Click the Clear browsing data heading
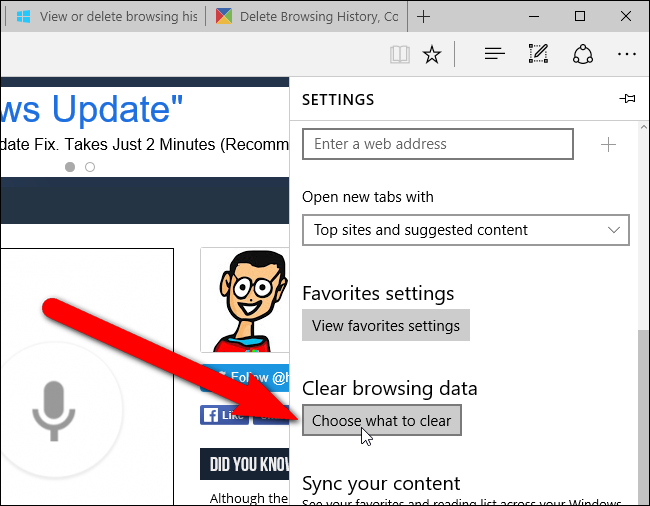This screenshot has height=506, width=650. pyautogui.click(x=390, y=389)
